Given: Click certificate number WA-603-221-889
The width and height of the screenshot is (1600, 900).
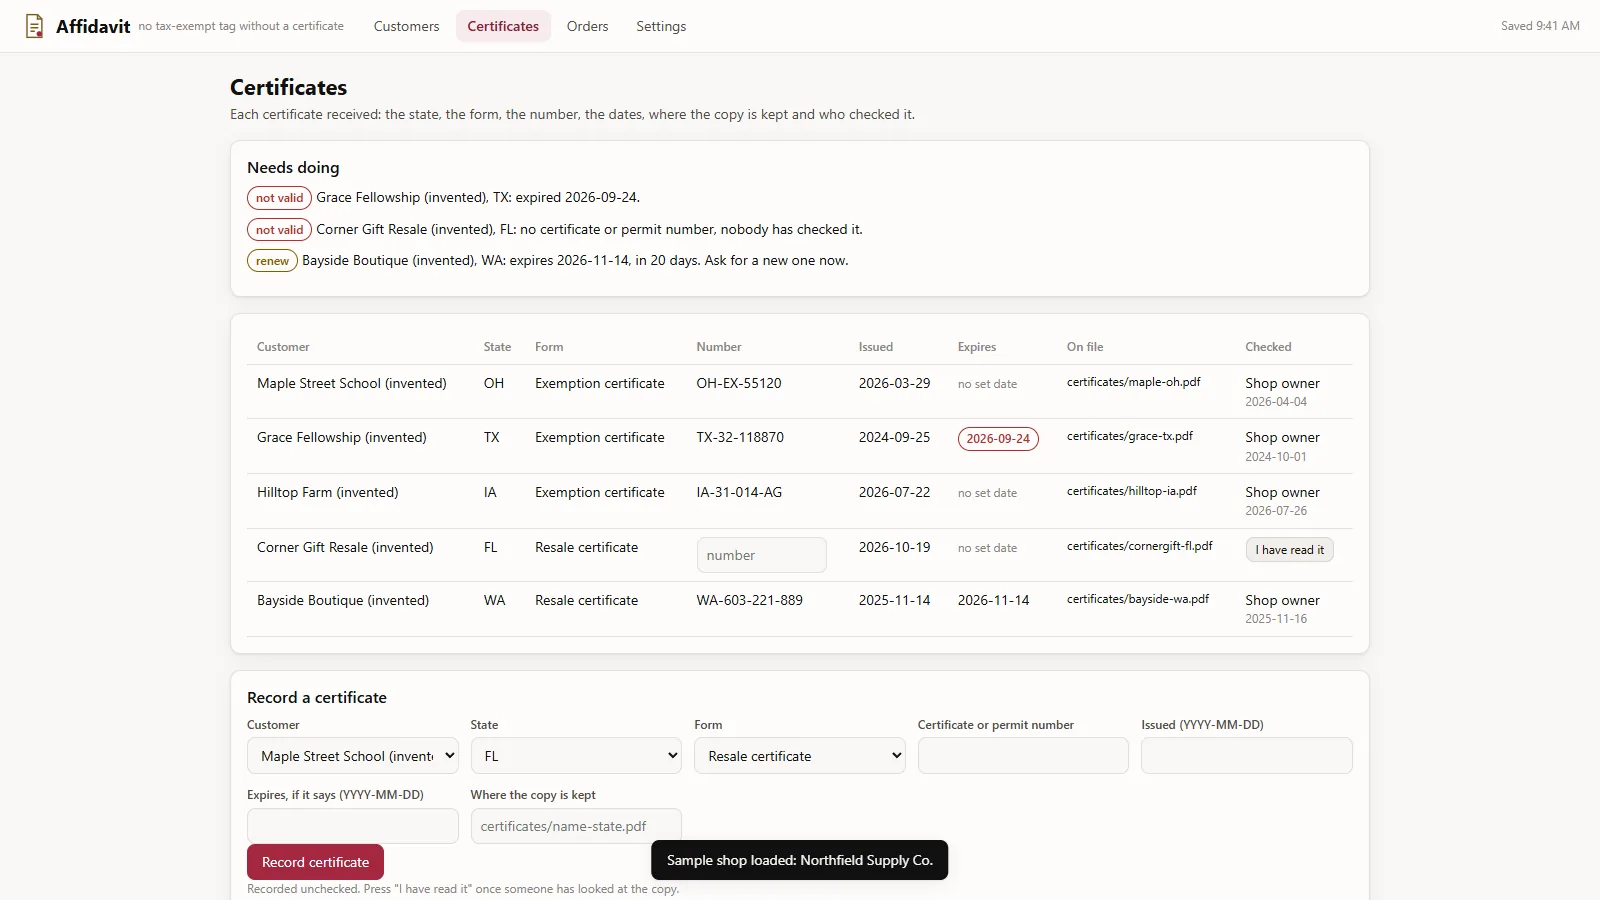Looking at the screenshot, I should coord(750,600).
